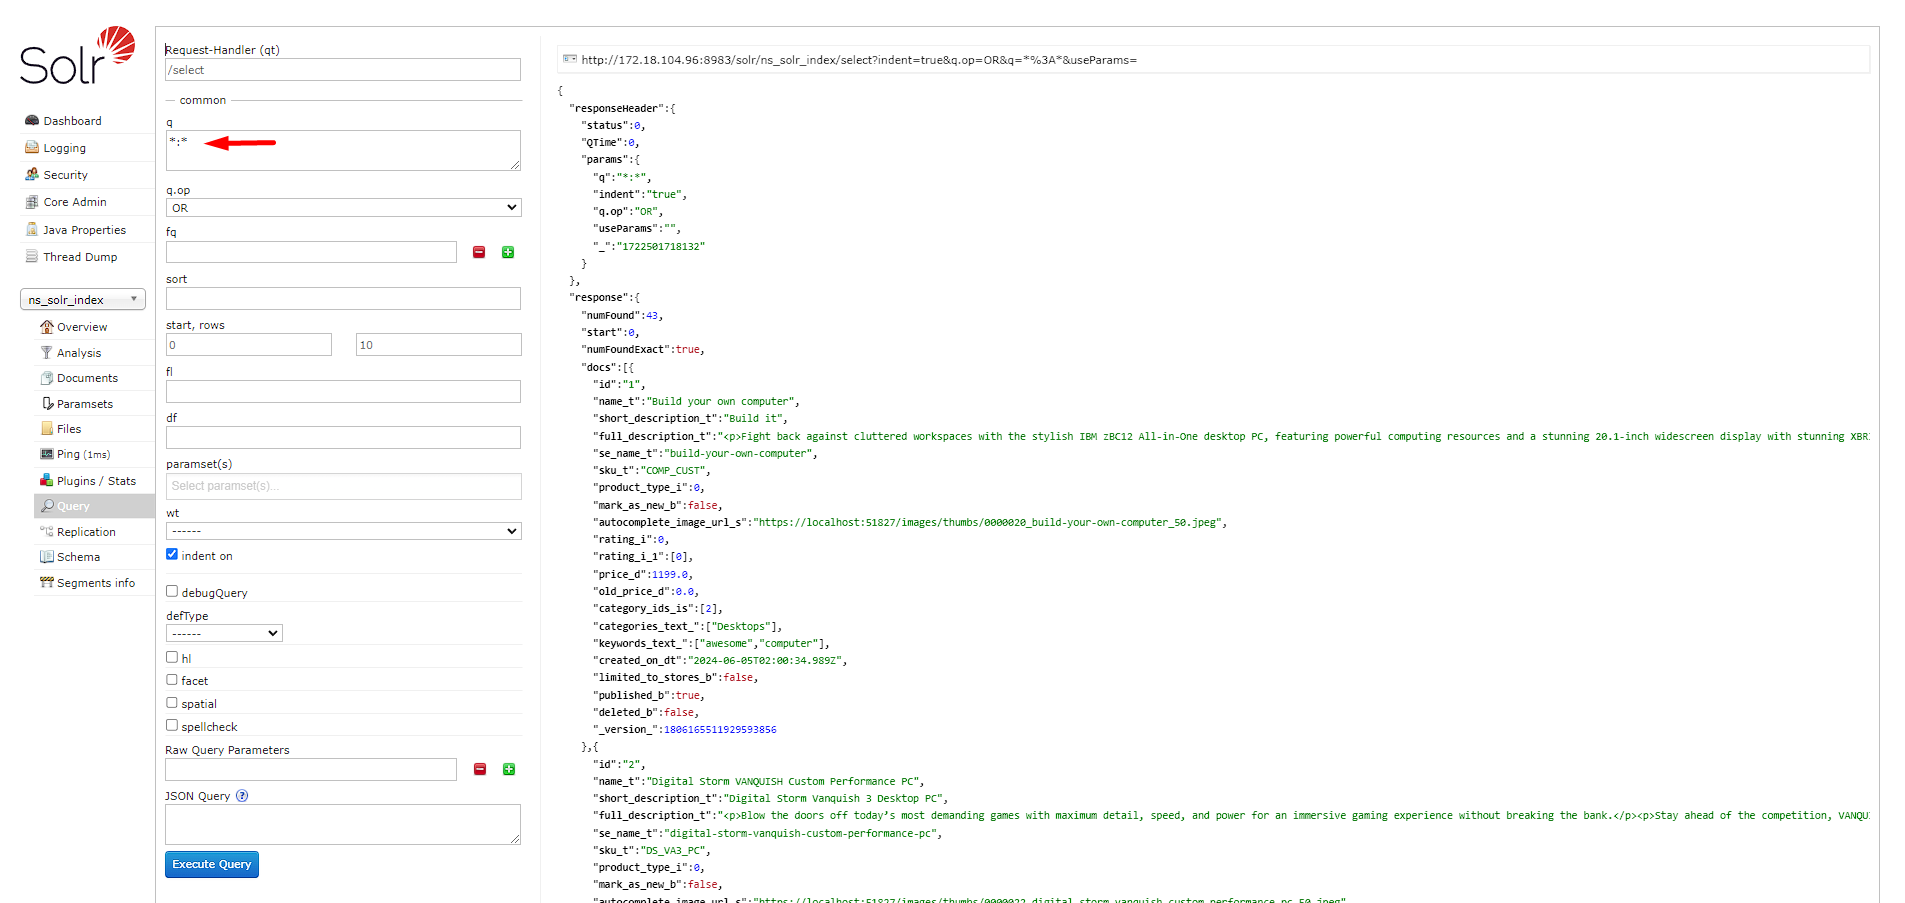Open the Documents icon

point(46,378)
